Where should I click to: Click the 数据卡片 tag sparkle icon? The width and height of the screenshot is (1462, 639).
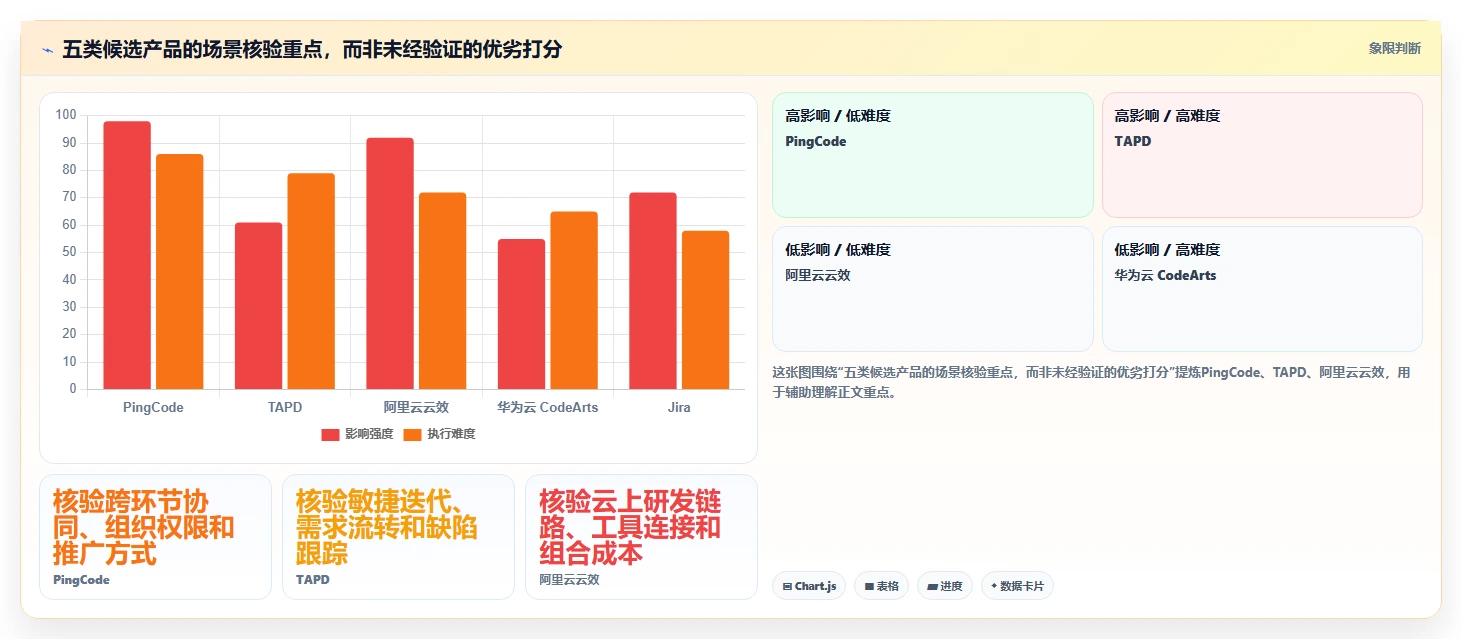(x=993, y=586)
